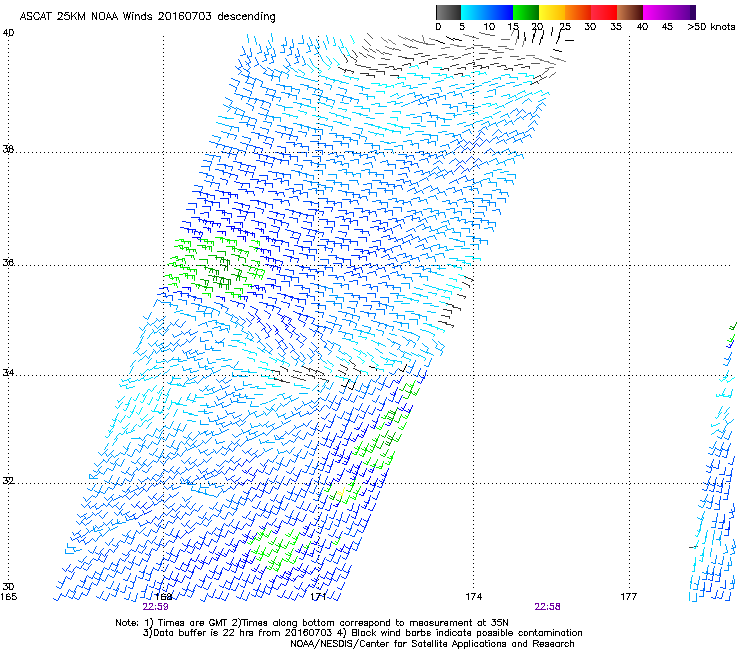Click the red 30-35 knots color segment
740x650 pixels.
point(604,12)
